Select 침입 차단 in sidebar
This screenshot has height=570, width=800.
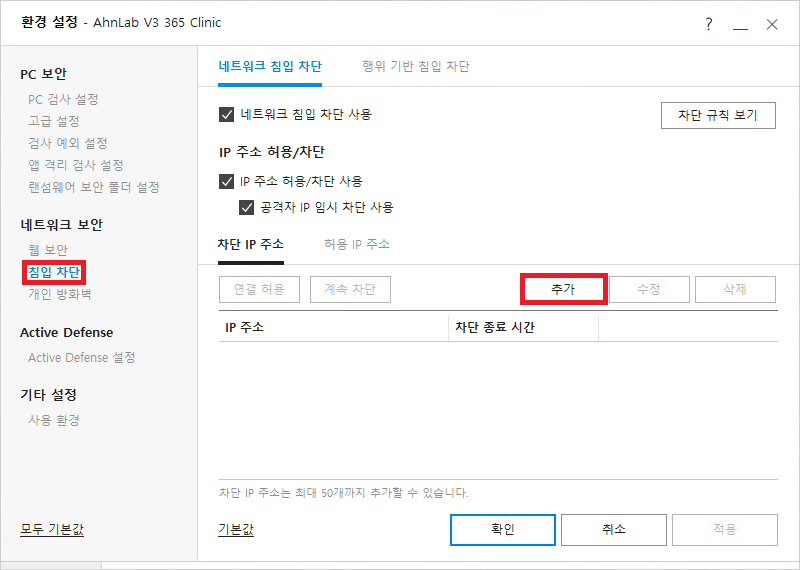[54, 272]
